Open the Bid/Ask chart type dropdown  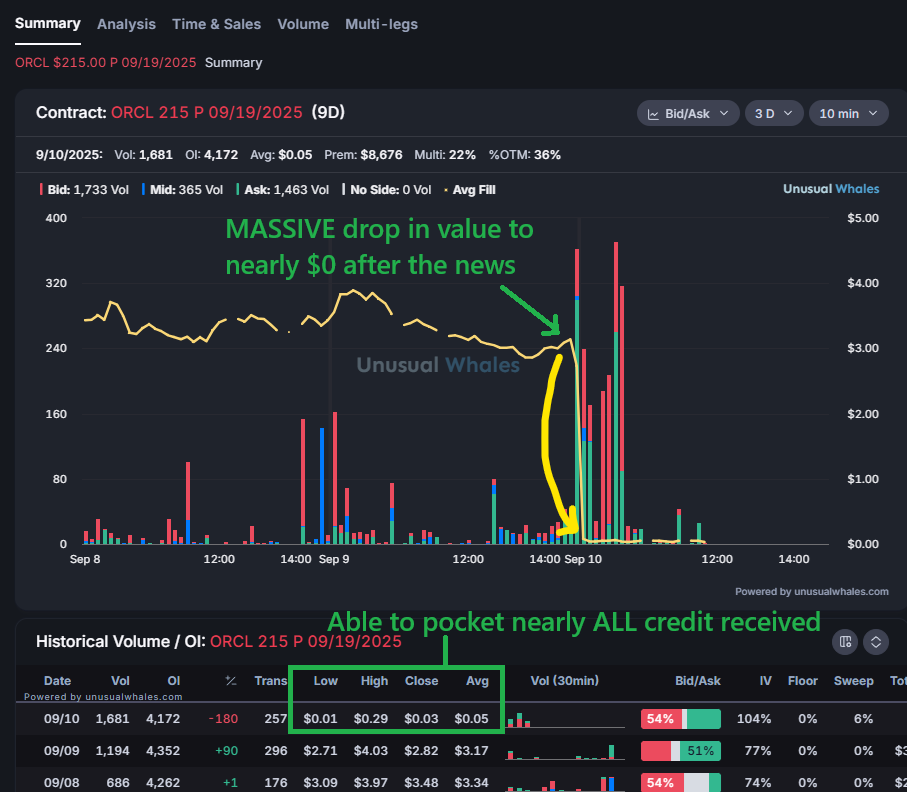pos(688,113)
